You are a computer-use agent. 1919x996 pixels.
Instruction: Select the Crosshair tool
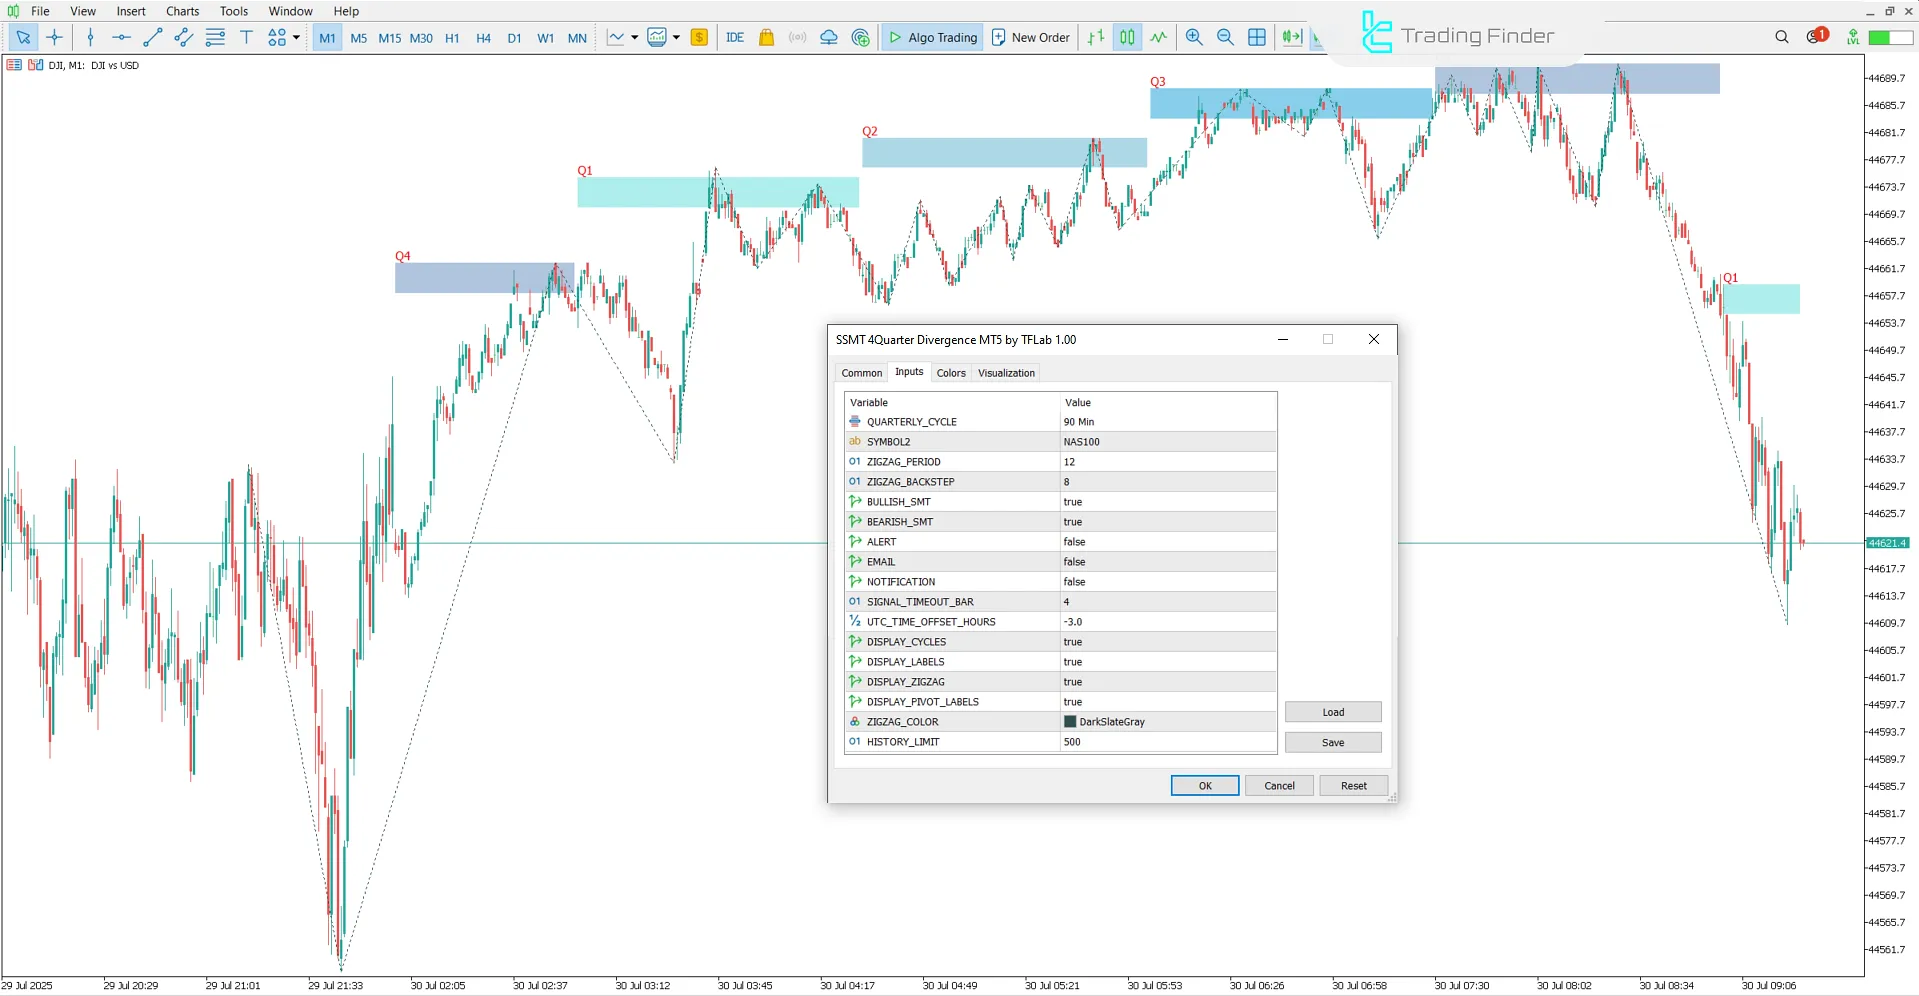pyautogui.click(x=55, y=37)
